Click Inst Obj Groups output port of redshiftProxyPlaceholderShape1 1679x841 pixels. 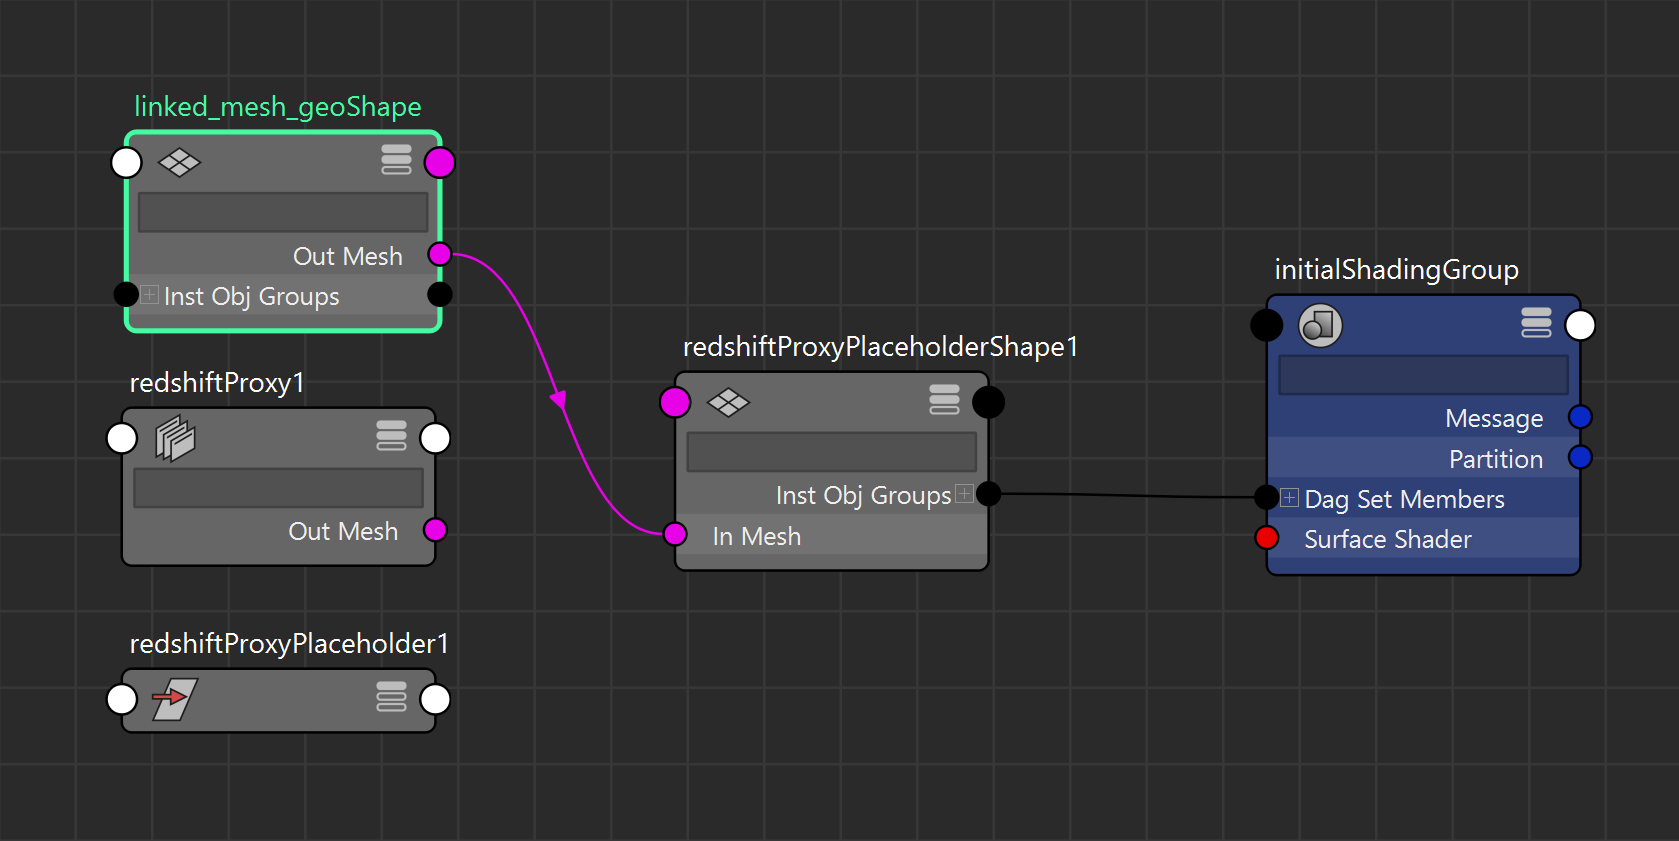tap(988, 493)
